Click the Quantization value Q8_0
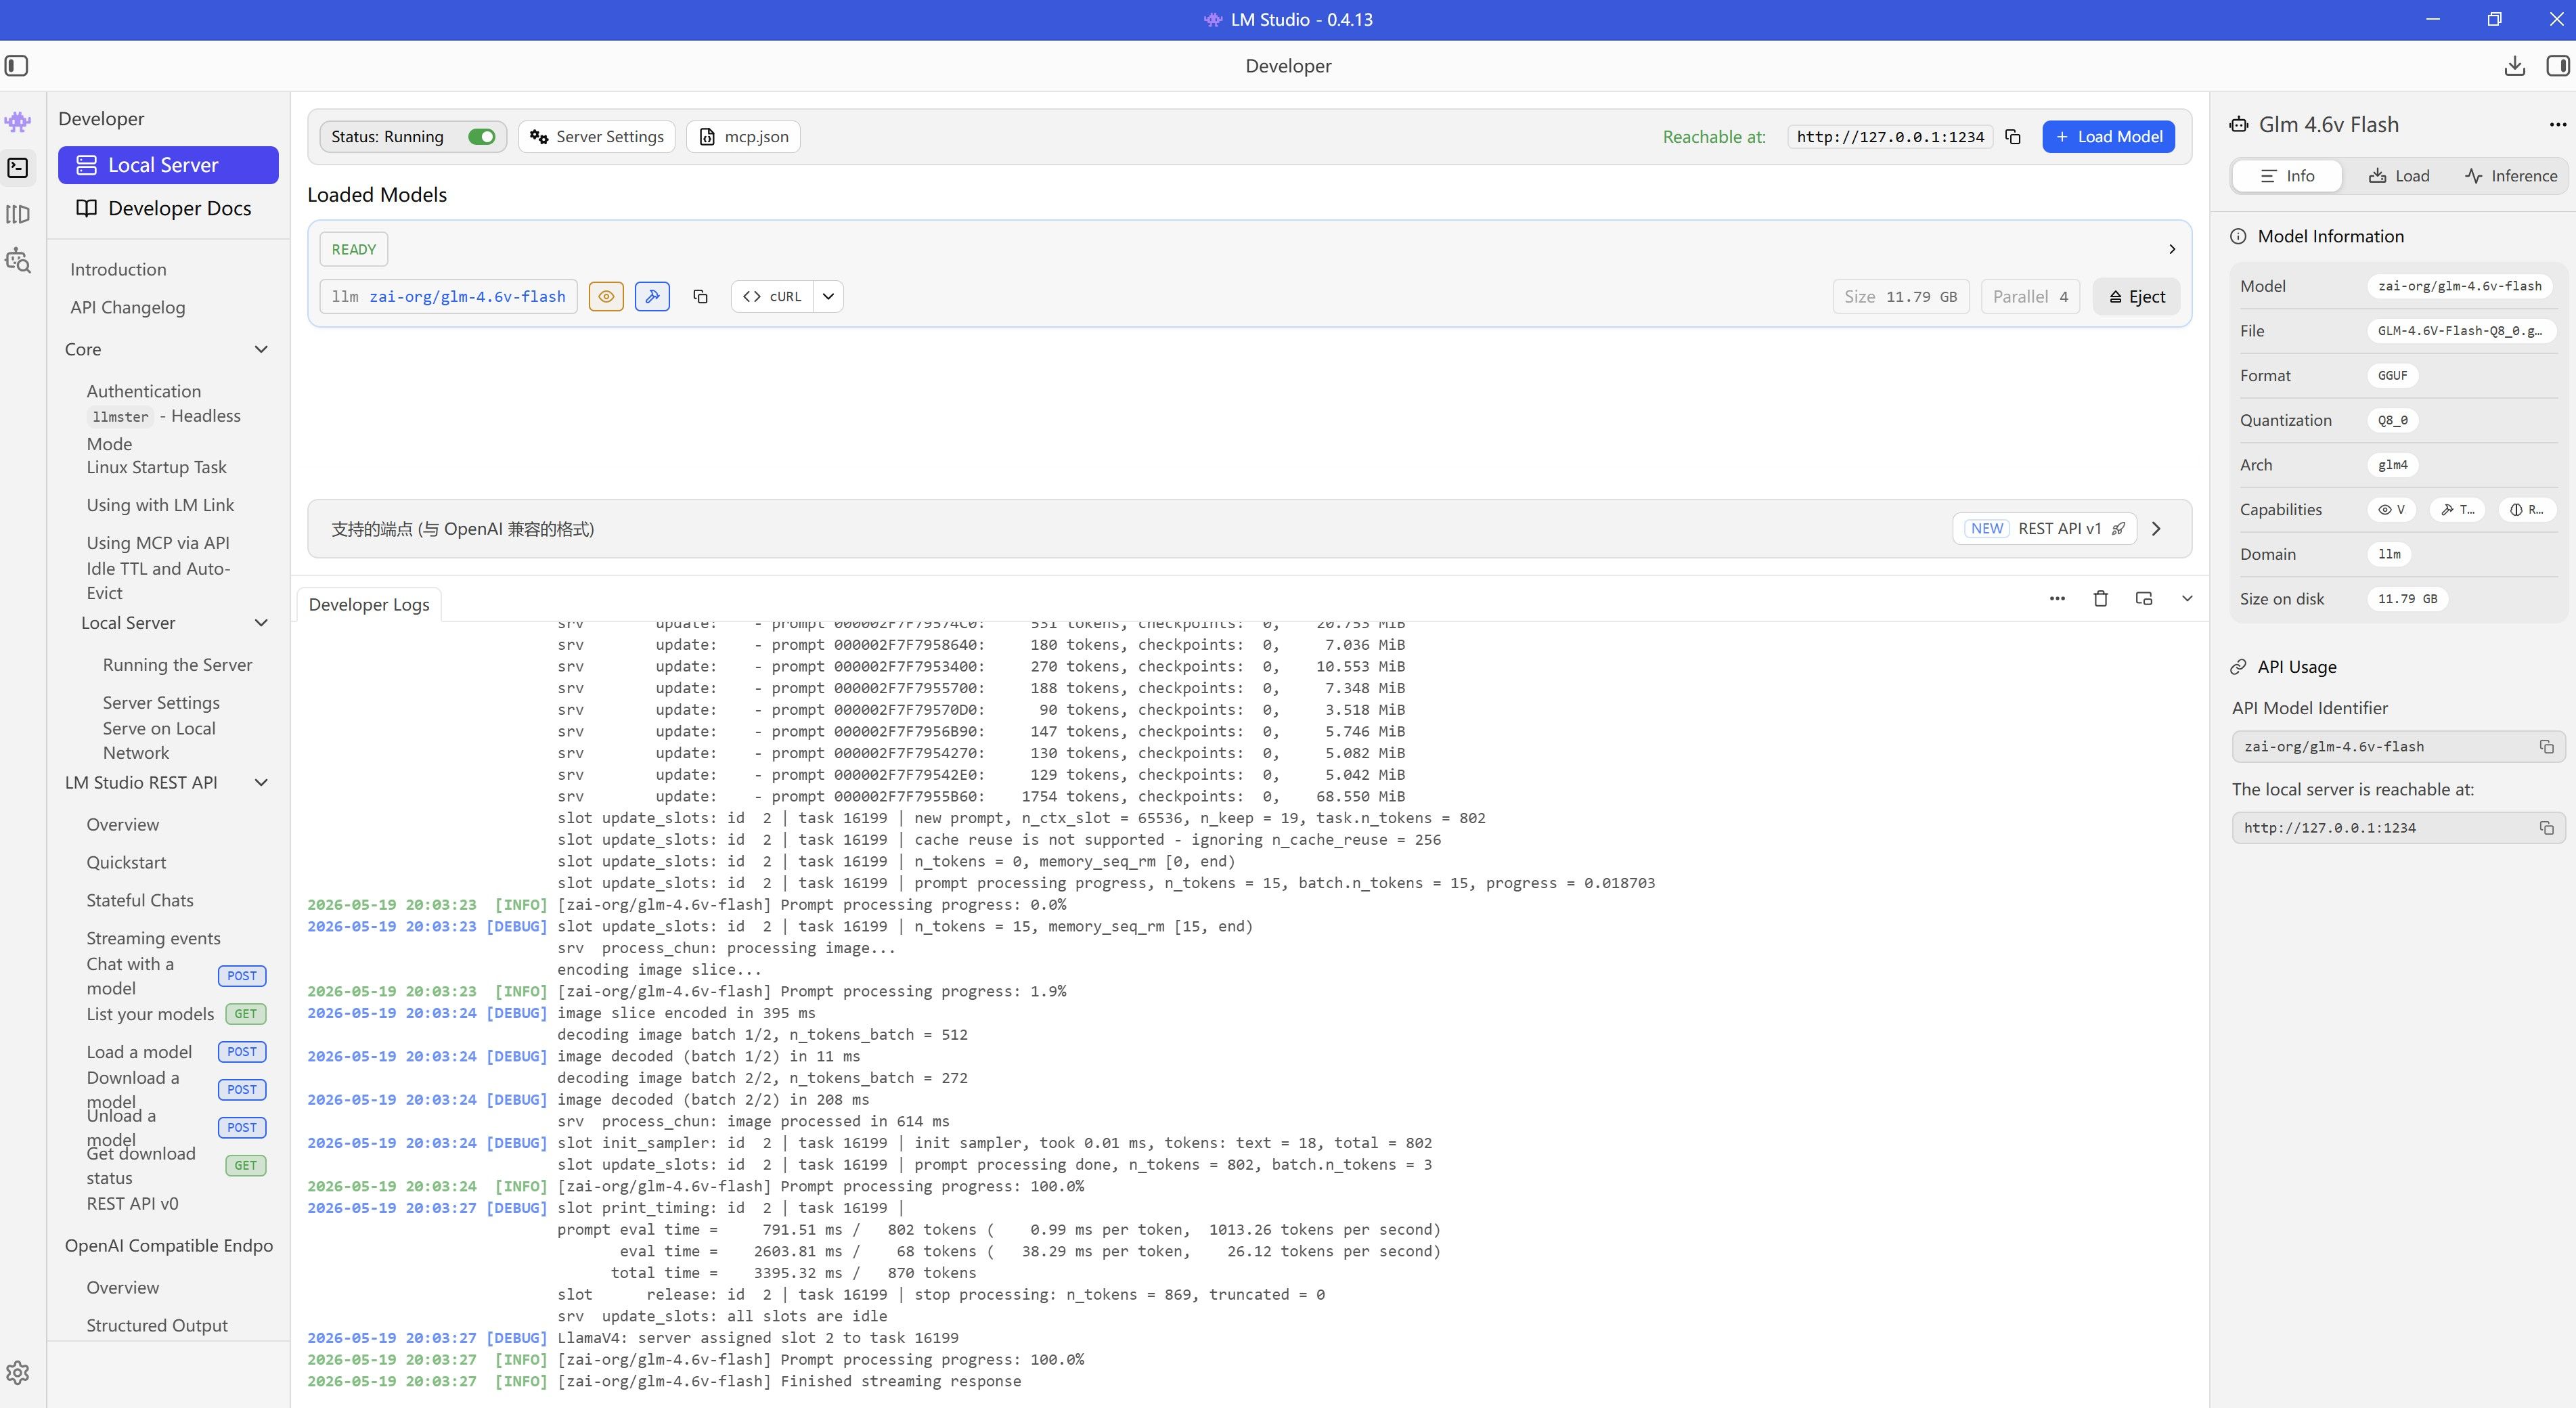The height and width of the screenshot is (1408, 2576). (2392, 420)
